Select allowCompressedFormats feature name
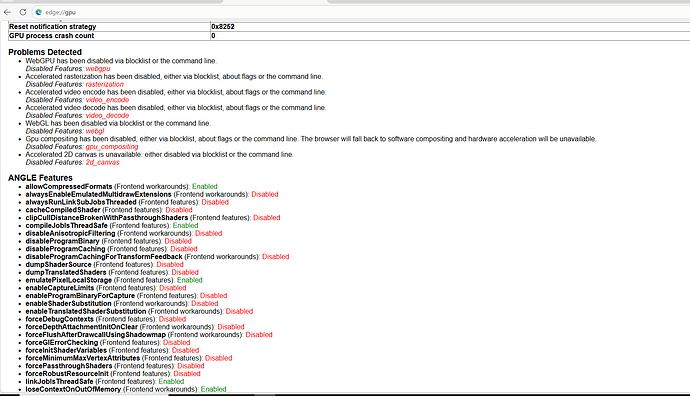This screenshot has width=690, height=396. click(x=69, y=187)
